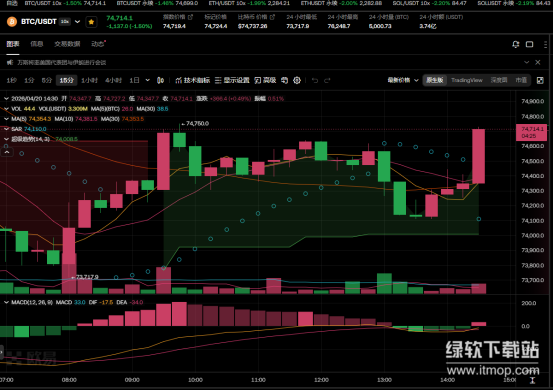The width and height of the screenshot is (554, 390).
Task: Click the collapse-all indicators up arrow button
Action: tap(7, 152)
